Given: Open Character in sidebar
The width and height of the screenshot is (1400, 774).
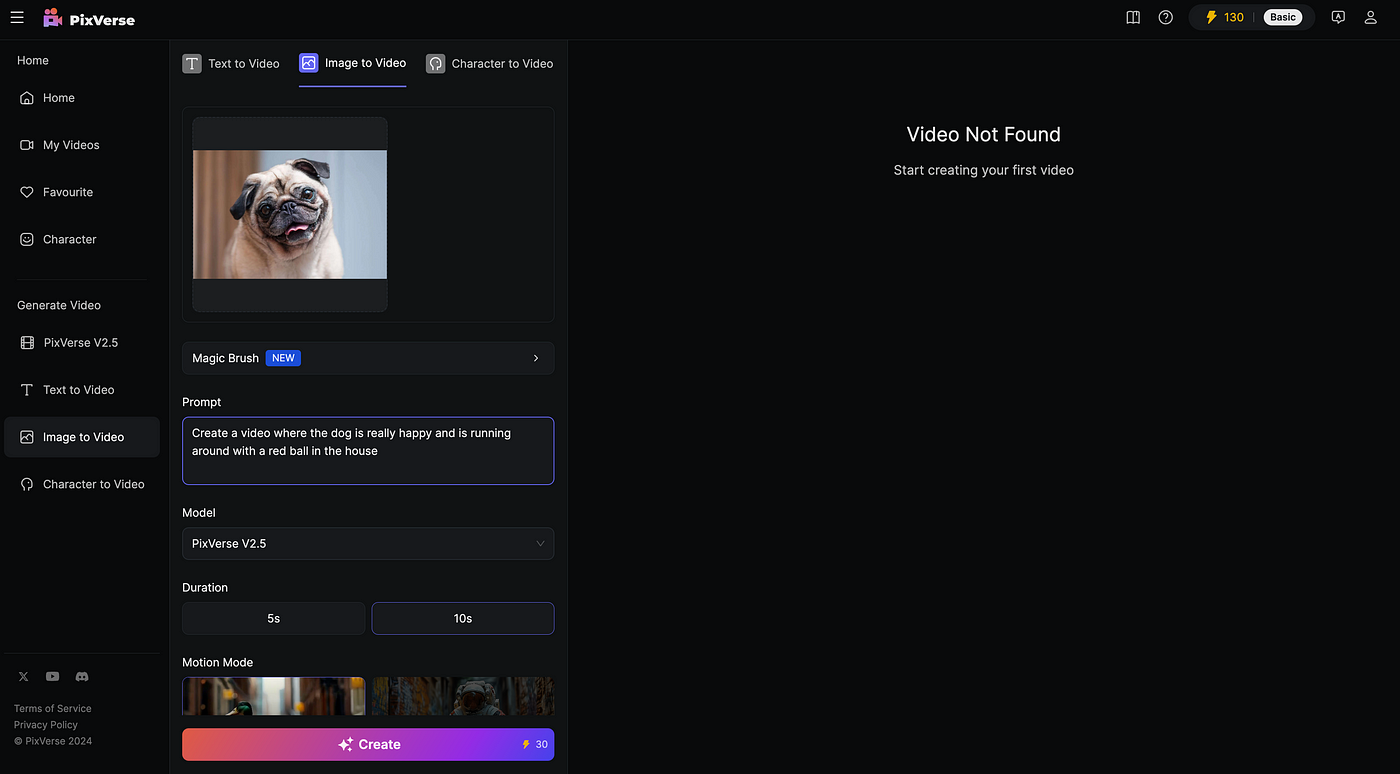Looking at the screenshot, I should coord(81,239).
